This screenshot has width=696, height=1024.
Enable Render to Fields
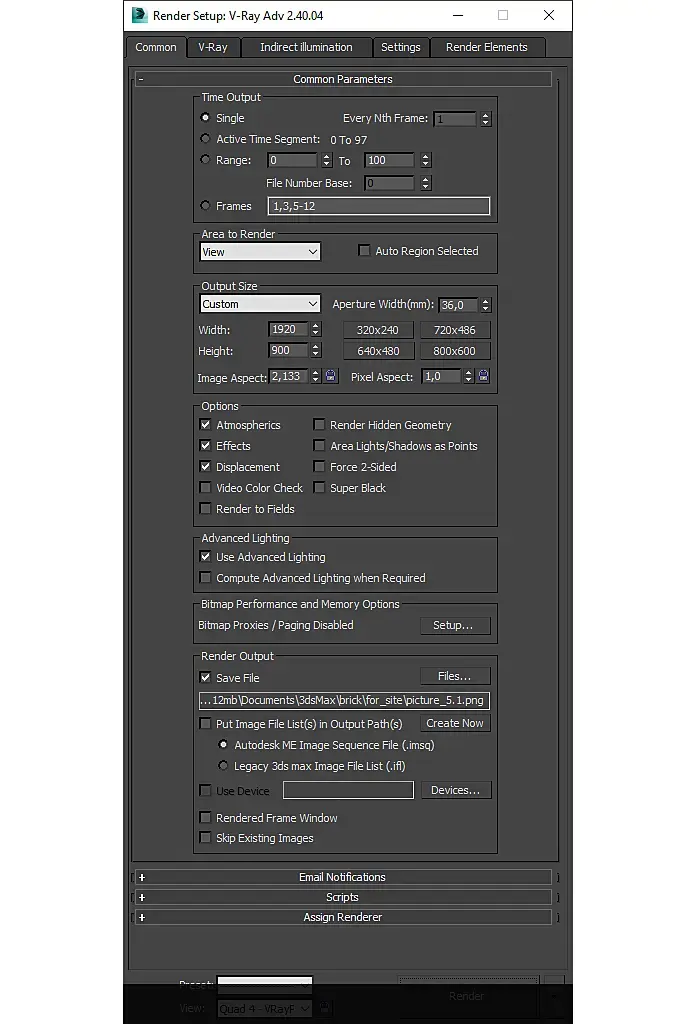(x=206, y=508)
